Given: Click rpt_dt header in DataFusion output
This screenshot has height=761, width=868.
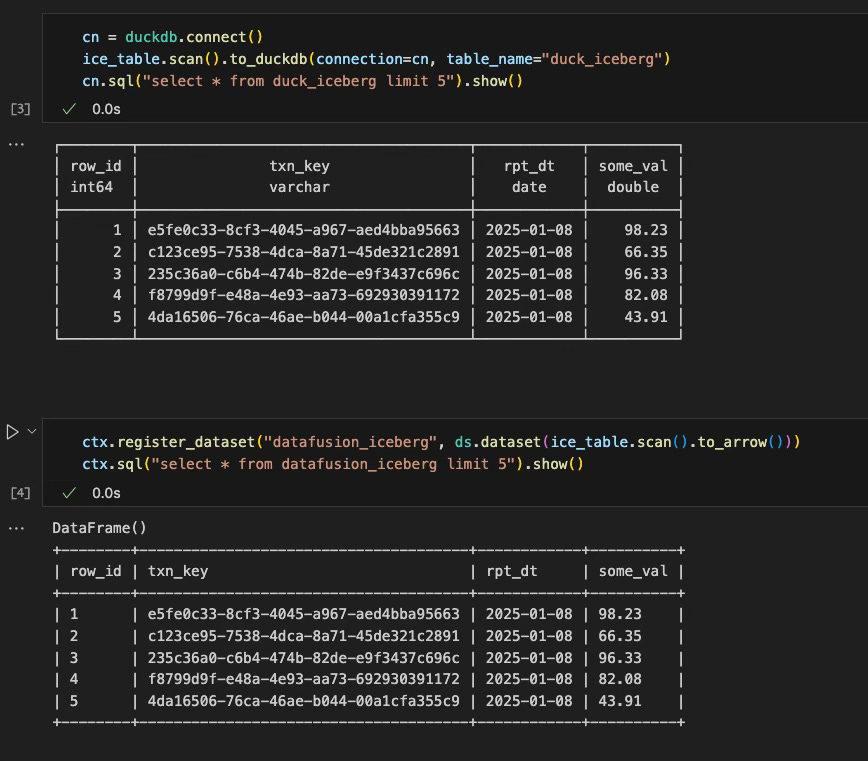Looking at the screenshot, I should pyautogui.click(x=512, y=571).
